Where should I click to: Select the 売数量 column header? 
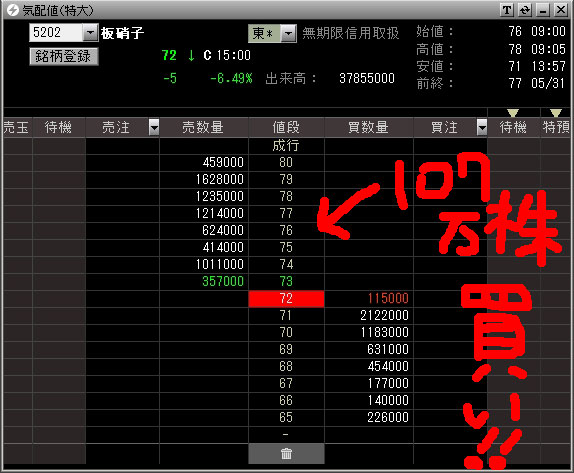[x=204, y=127]
